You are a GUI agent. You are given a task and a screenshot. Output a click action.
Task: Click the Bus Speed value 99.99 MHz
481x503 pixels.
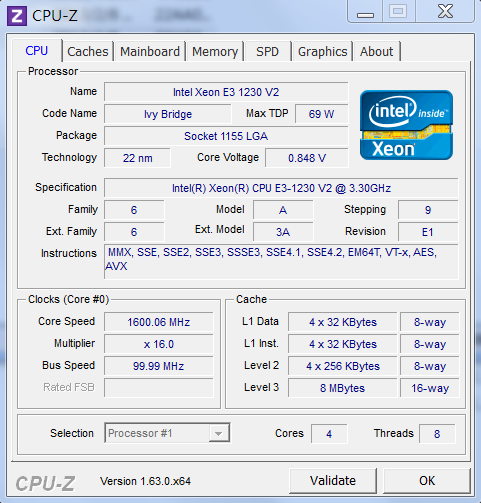coord(159,366)
